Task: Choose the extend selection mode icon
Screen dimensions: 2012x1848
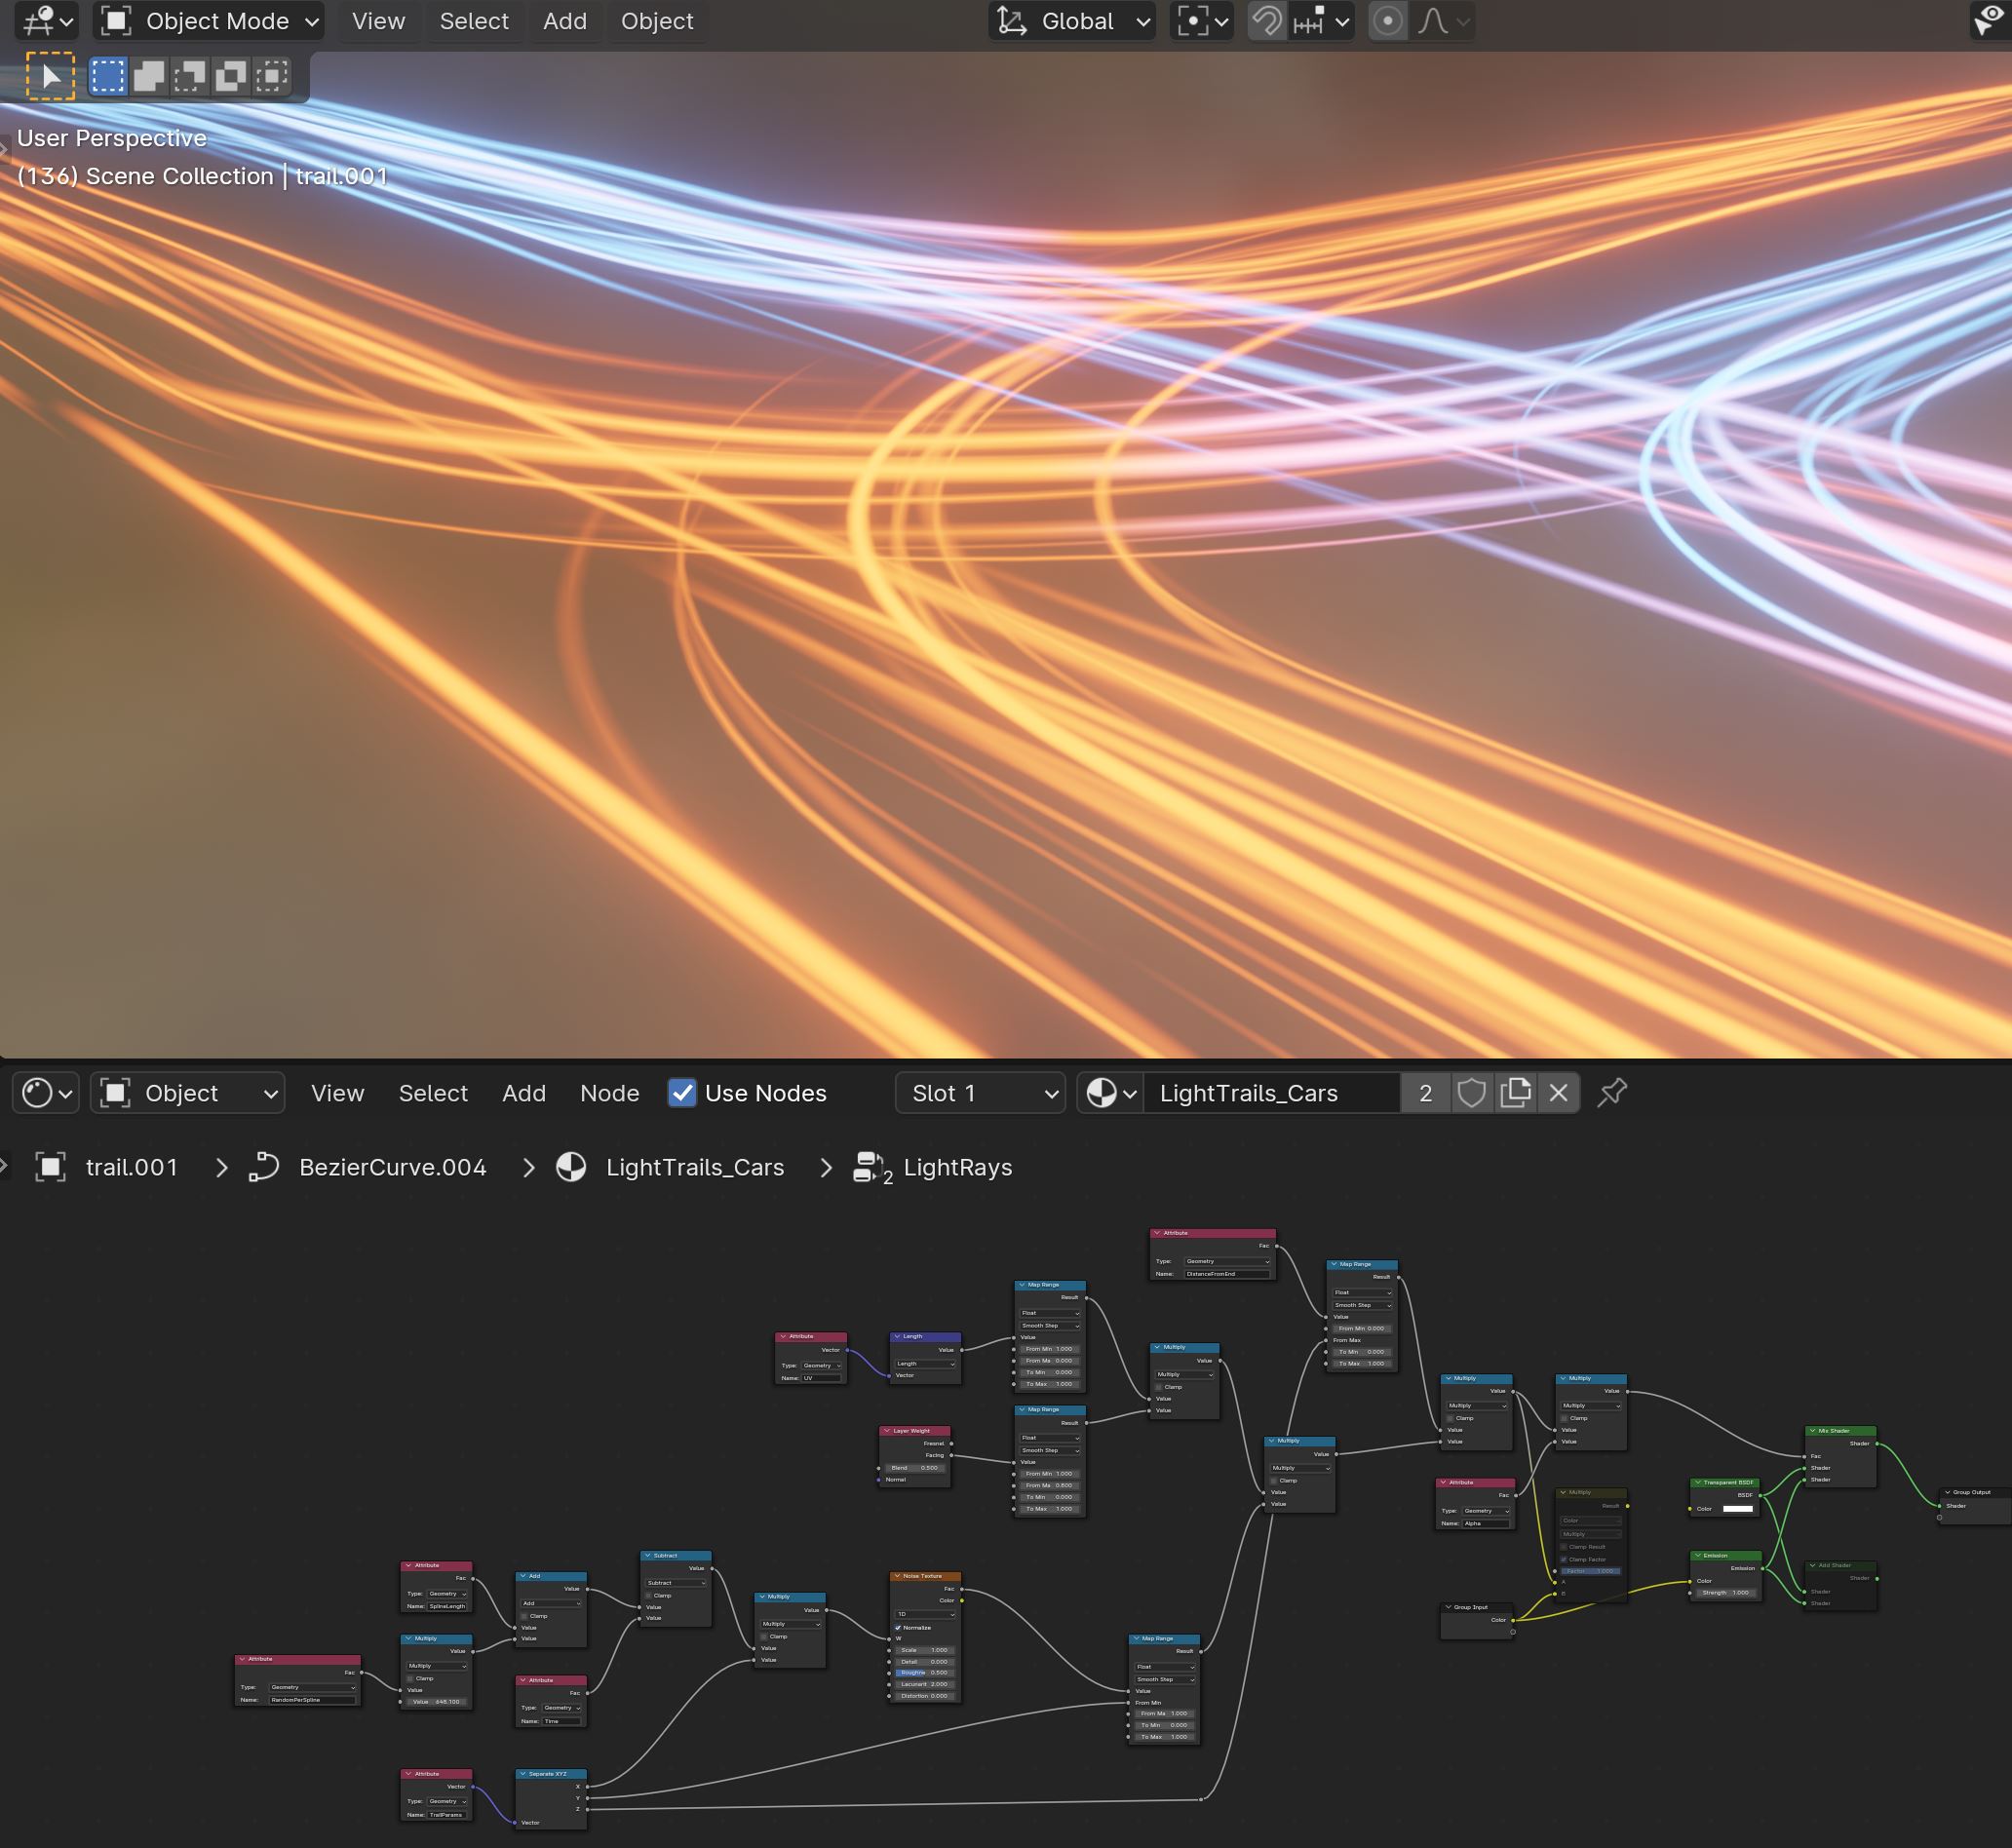Action: point(149,76)
